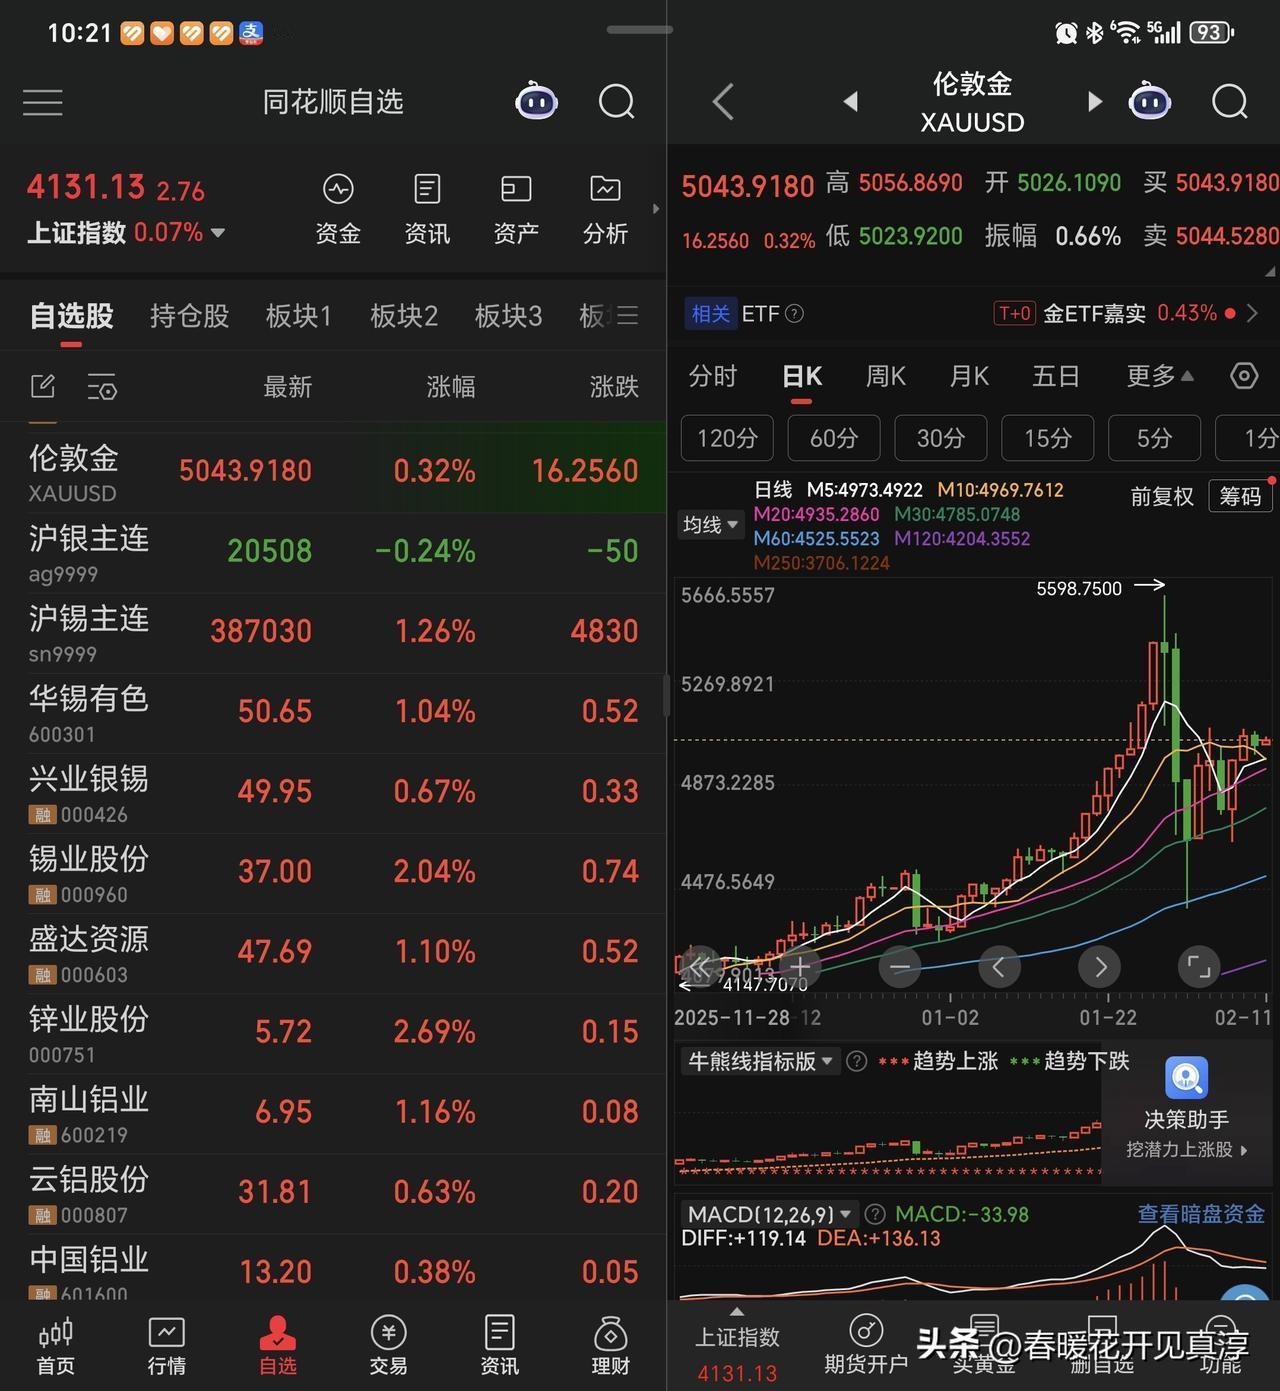
Task: Expand the 上证指数 bottom bar arrow
Action: [x=737, y=1311]
